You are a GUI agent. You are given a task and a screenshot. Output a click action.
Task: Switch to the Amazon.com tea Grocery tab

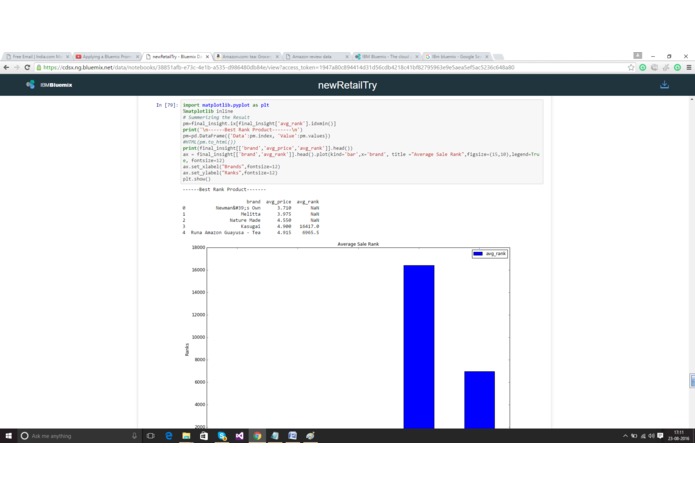point(246,57)
